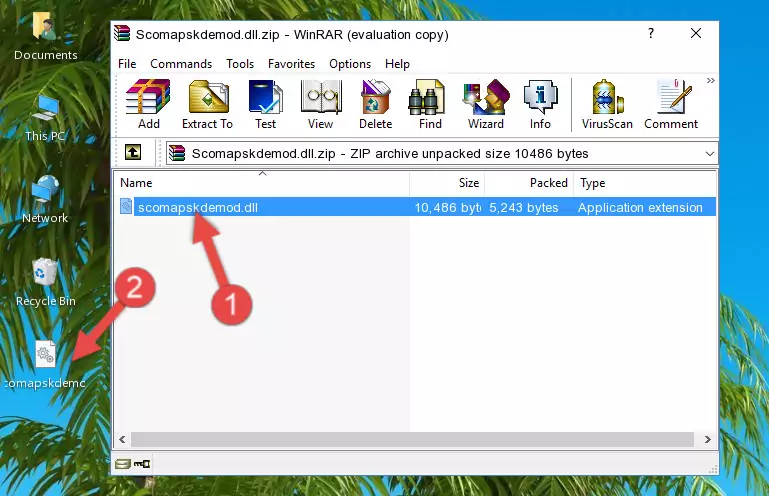Run the Test archive tool
Viewport: 769px width, 496px height.
(x=265, y=104)
